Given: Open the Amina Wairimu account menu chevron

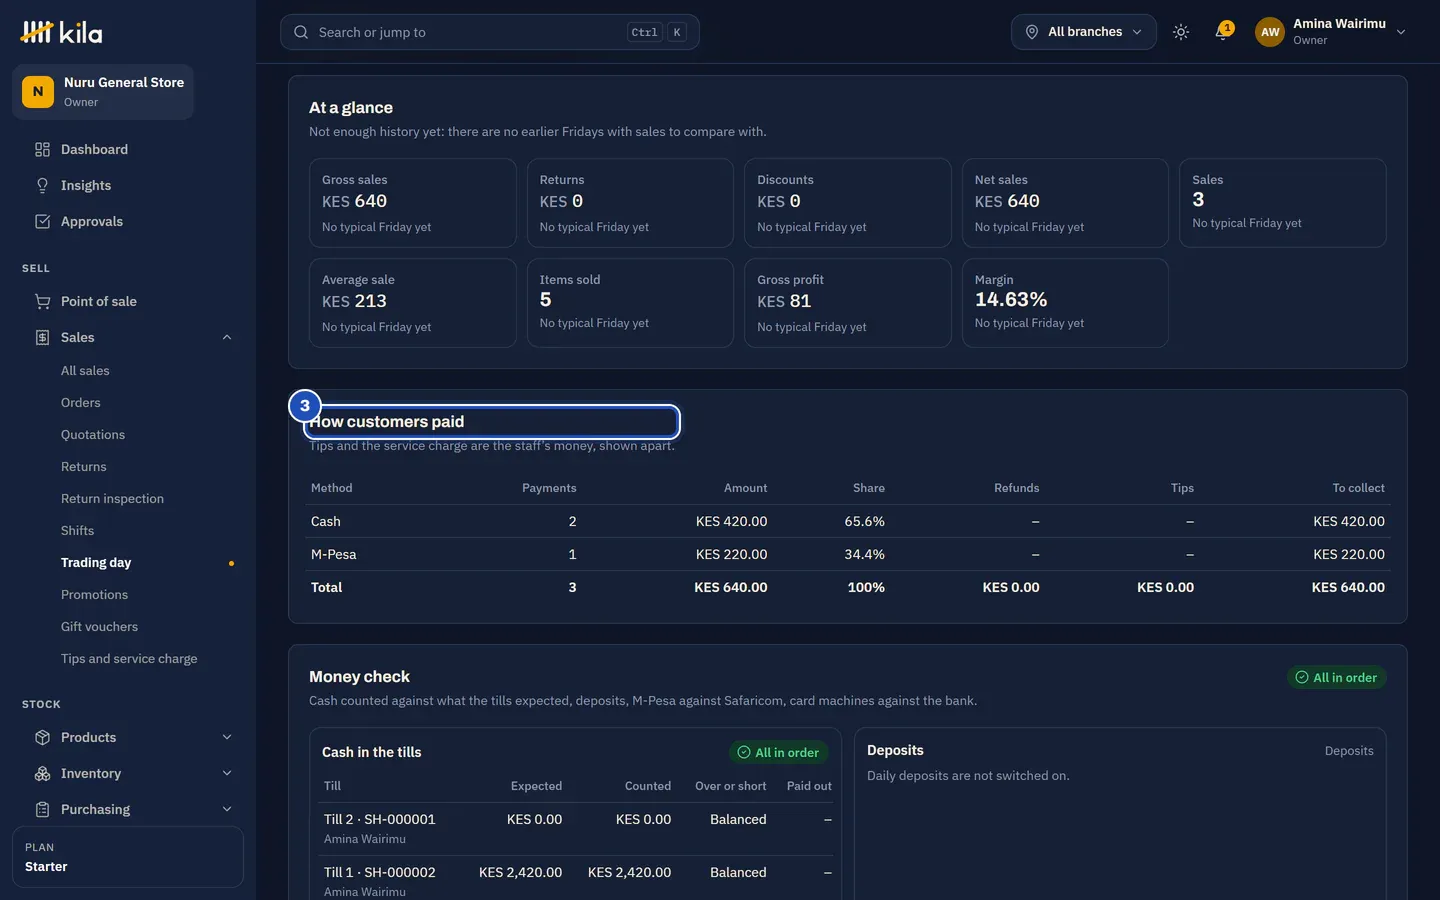Looking at the screenshot, I should [x=1401, y=32].
